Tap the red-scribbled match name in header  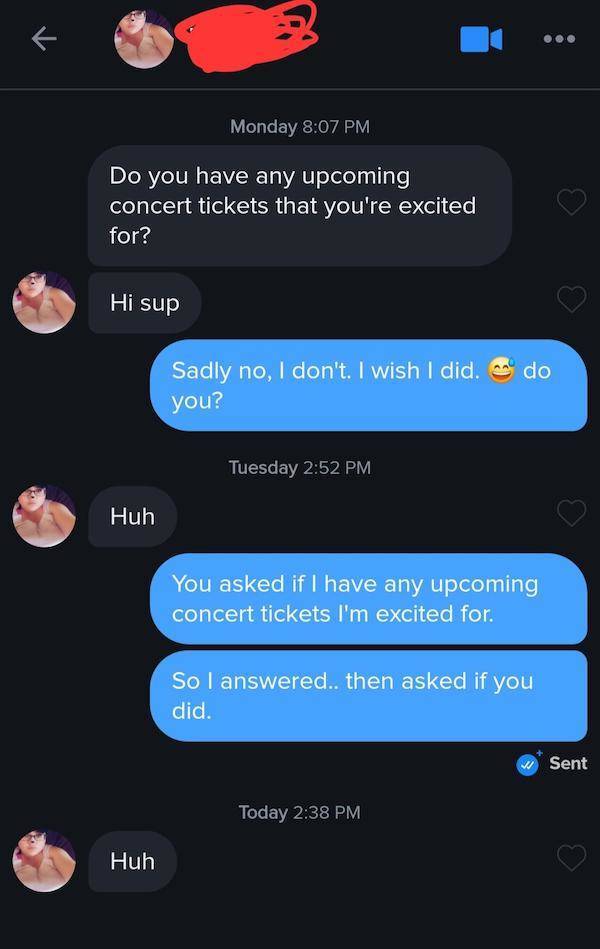tap(245, 37)
